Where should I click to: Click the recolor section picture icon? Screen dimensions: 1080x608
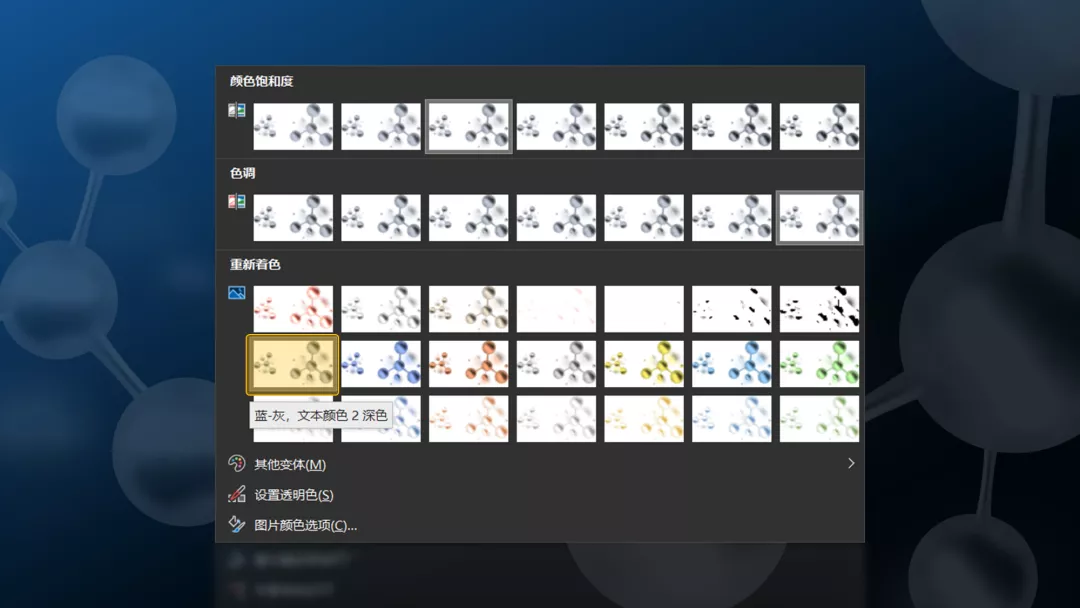pos(237,293)
